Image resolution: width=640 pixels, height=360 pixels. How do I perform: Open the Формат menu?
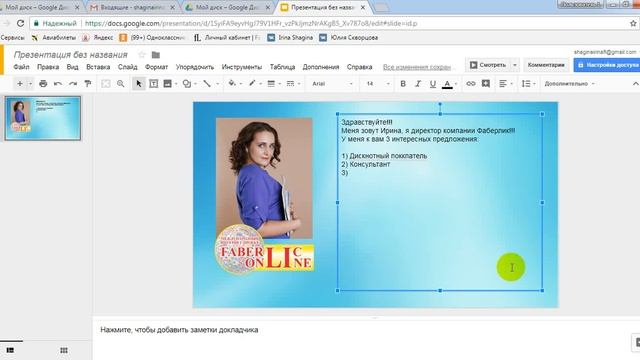[156, 67]
